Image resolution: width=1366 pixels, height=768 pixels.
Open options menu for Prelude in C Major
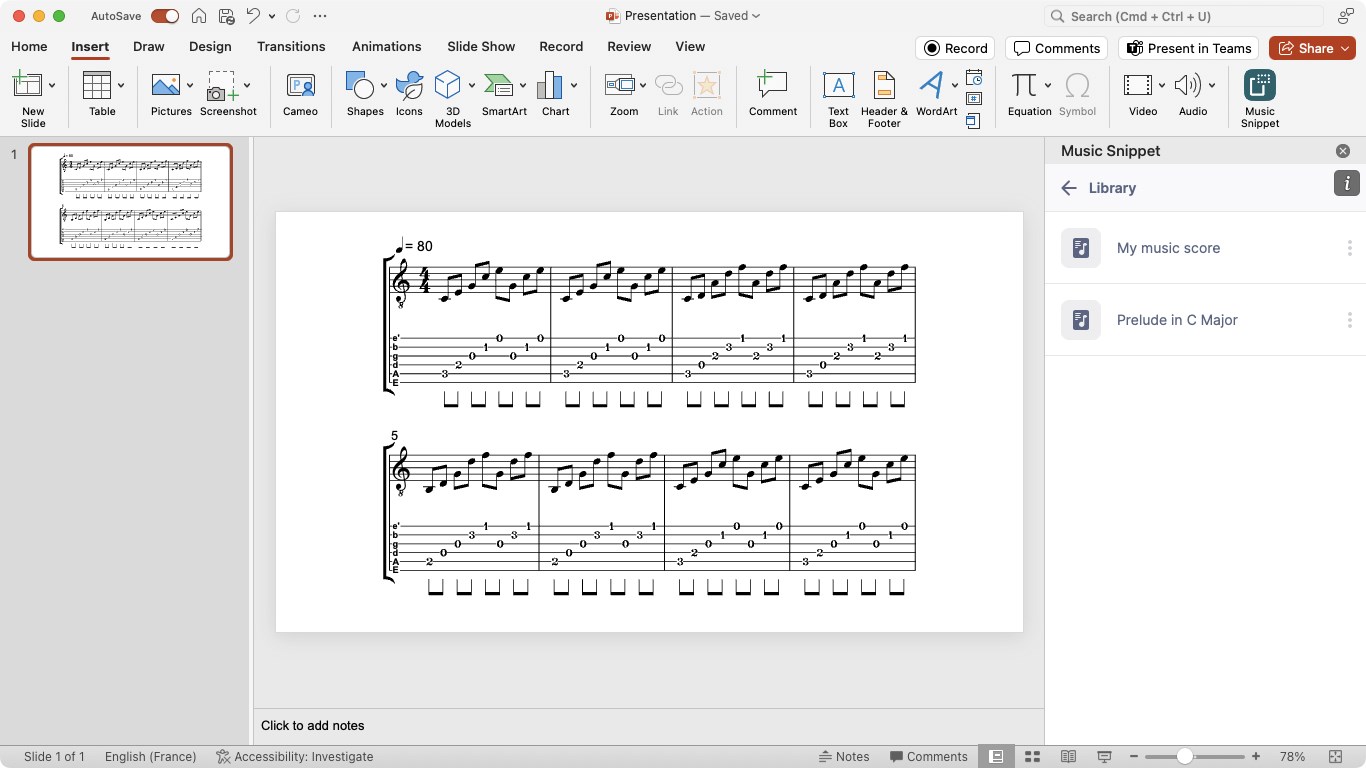tap(1349, 320)
